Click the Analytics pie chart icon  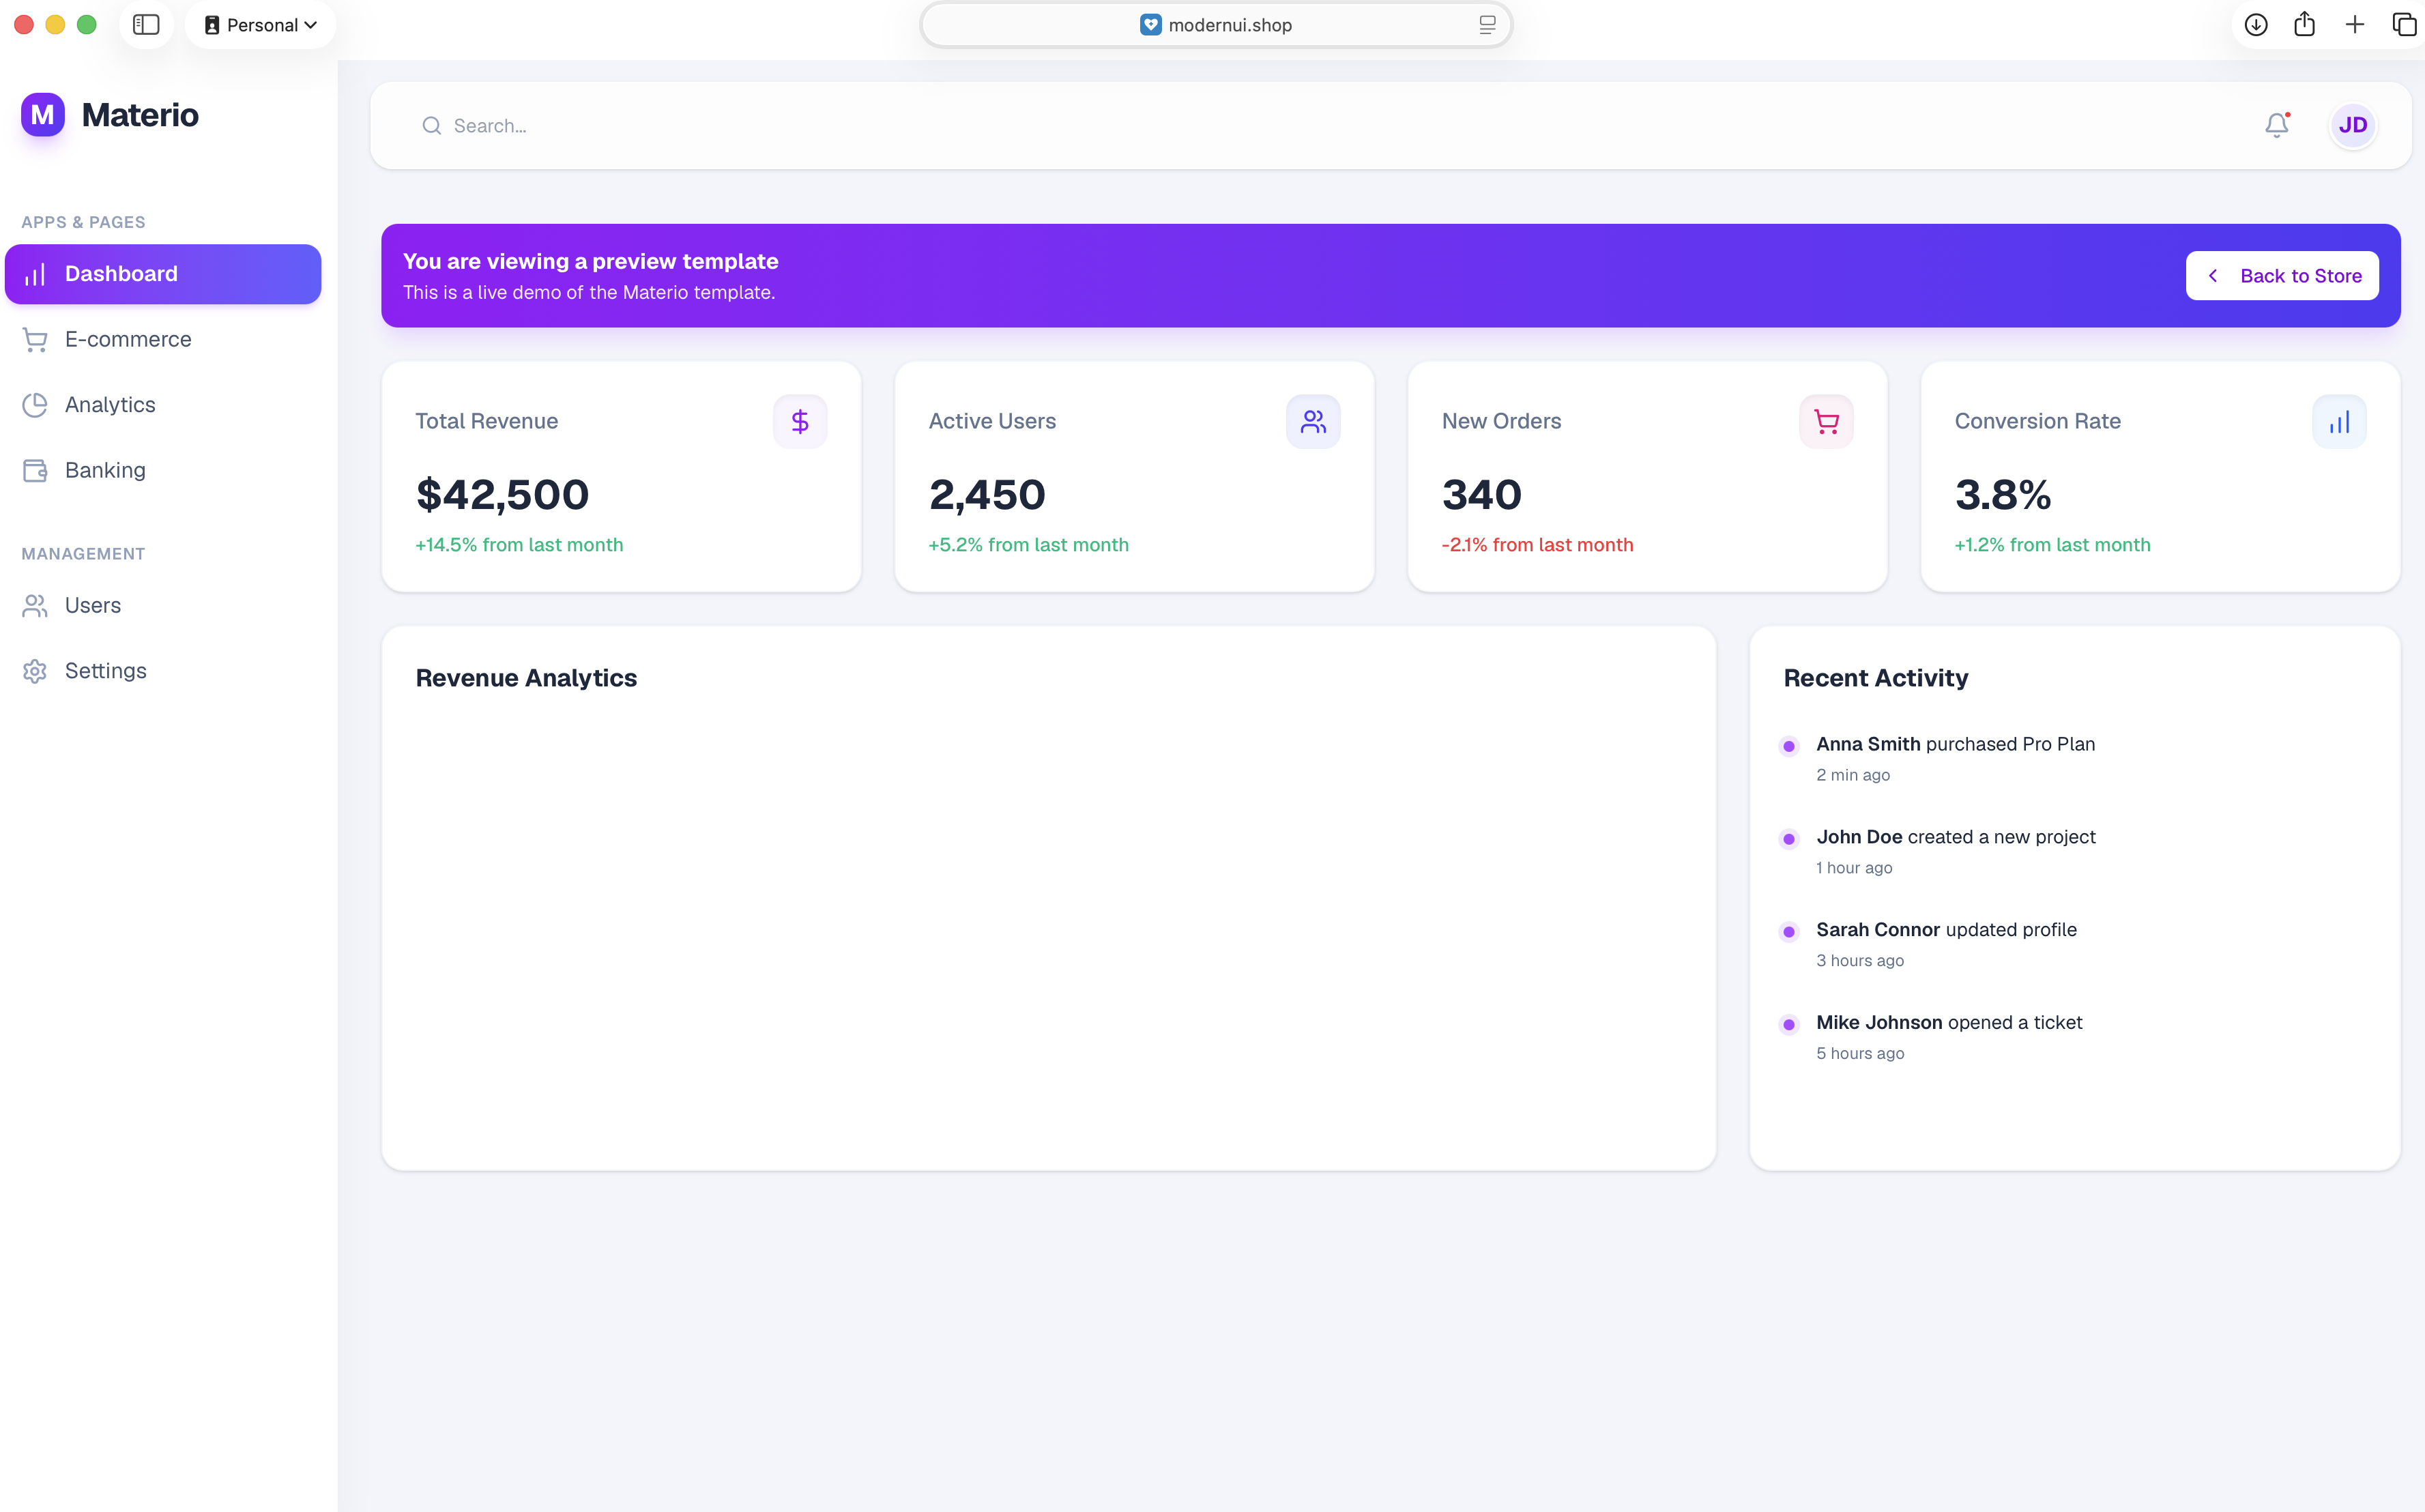[x=35, y=405]
